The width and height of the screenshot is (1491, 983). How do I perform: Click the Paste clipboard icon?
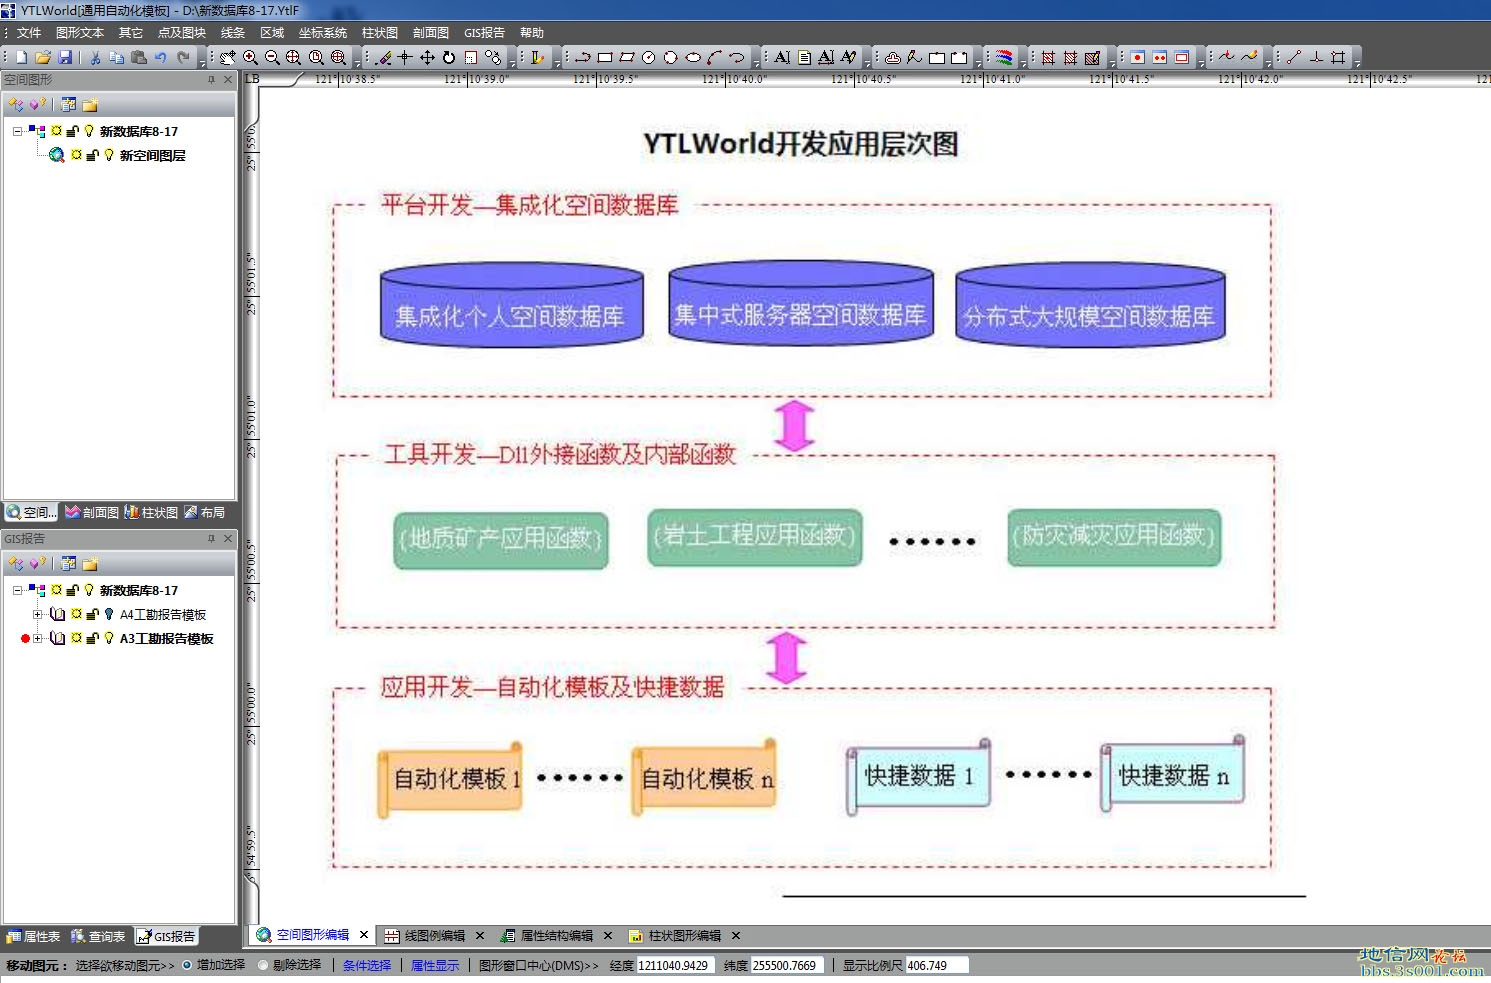point(139,58)
